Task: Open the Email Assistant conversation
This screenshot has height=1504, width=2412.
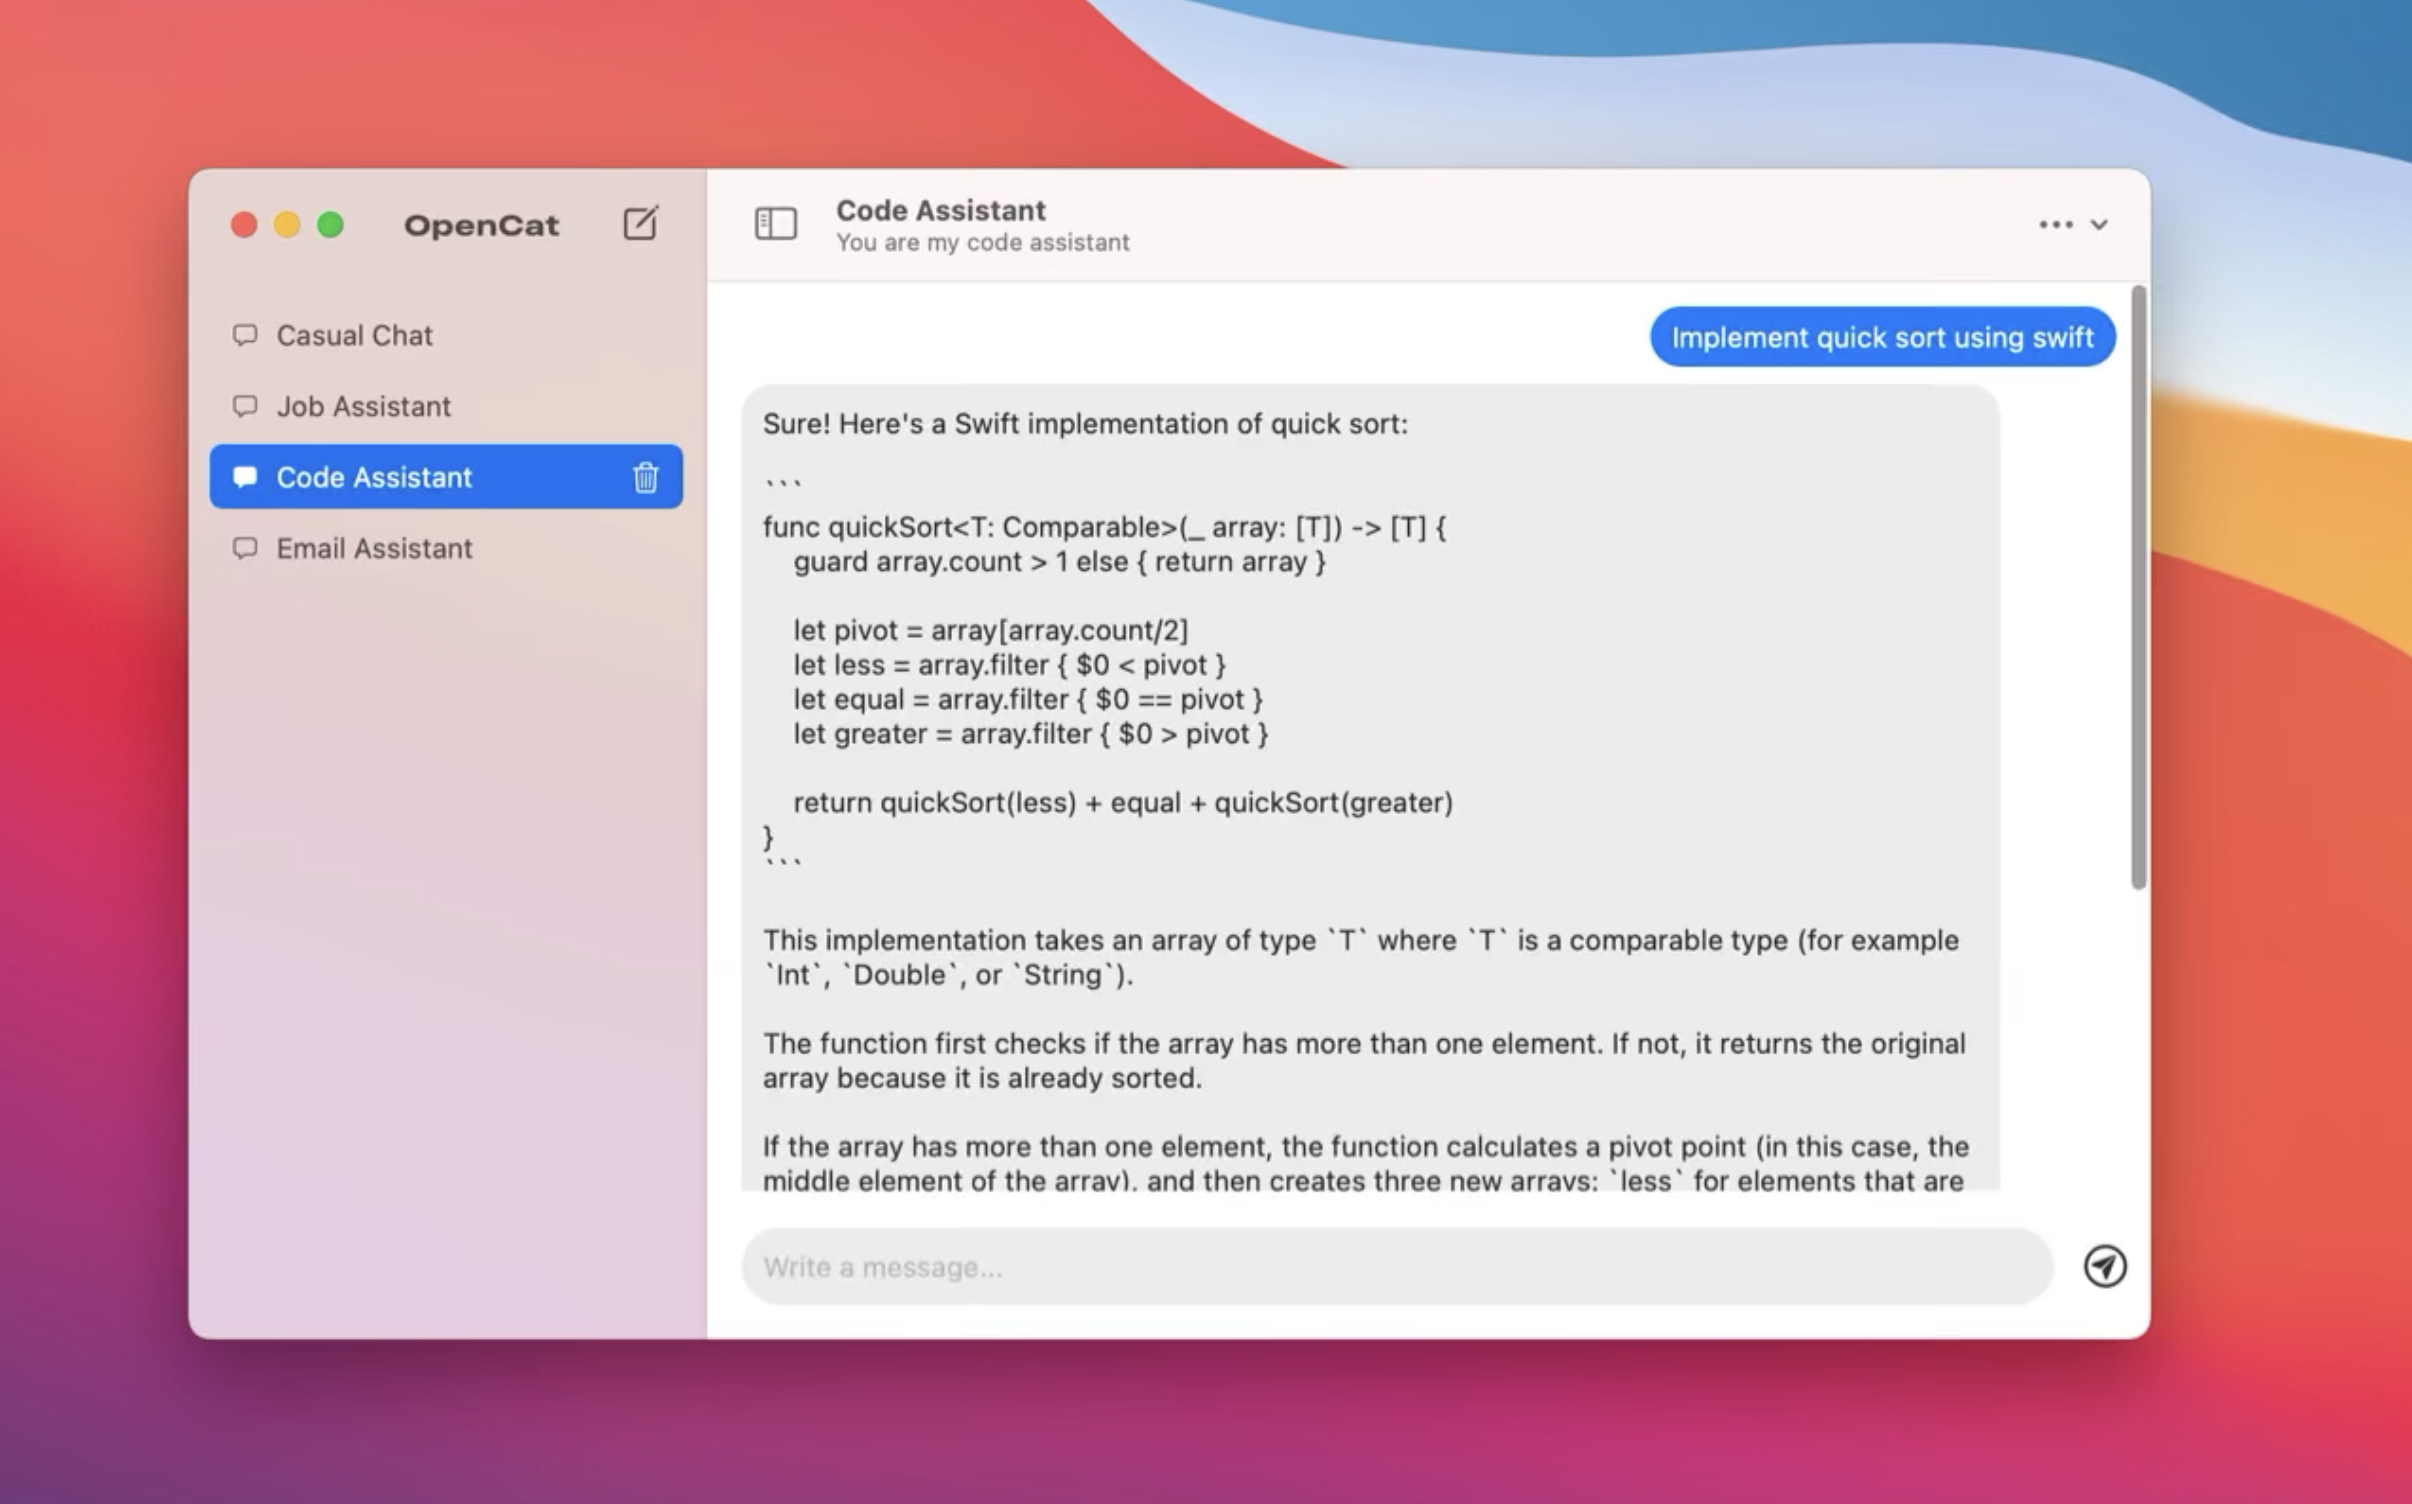Action: (x=446, y=548)
